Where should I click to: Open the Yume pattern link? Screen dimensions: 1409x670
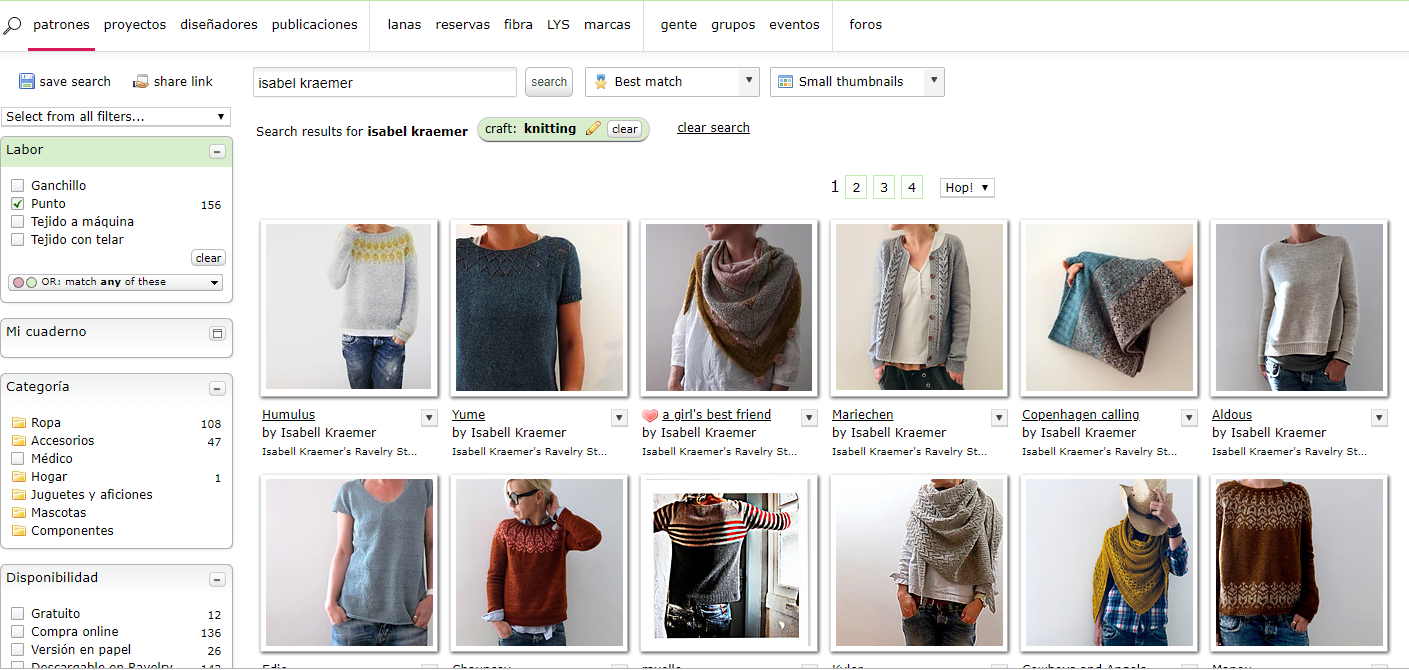(x=468, y=415)
